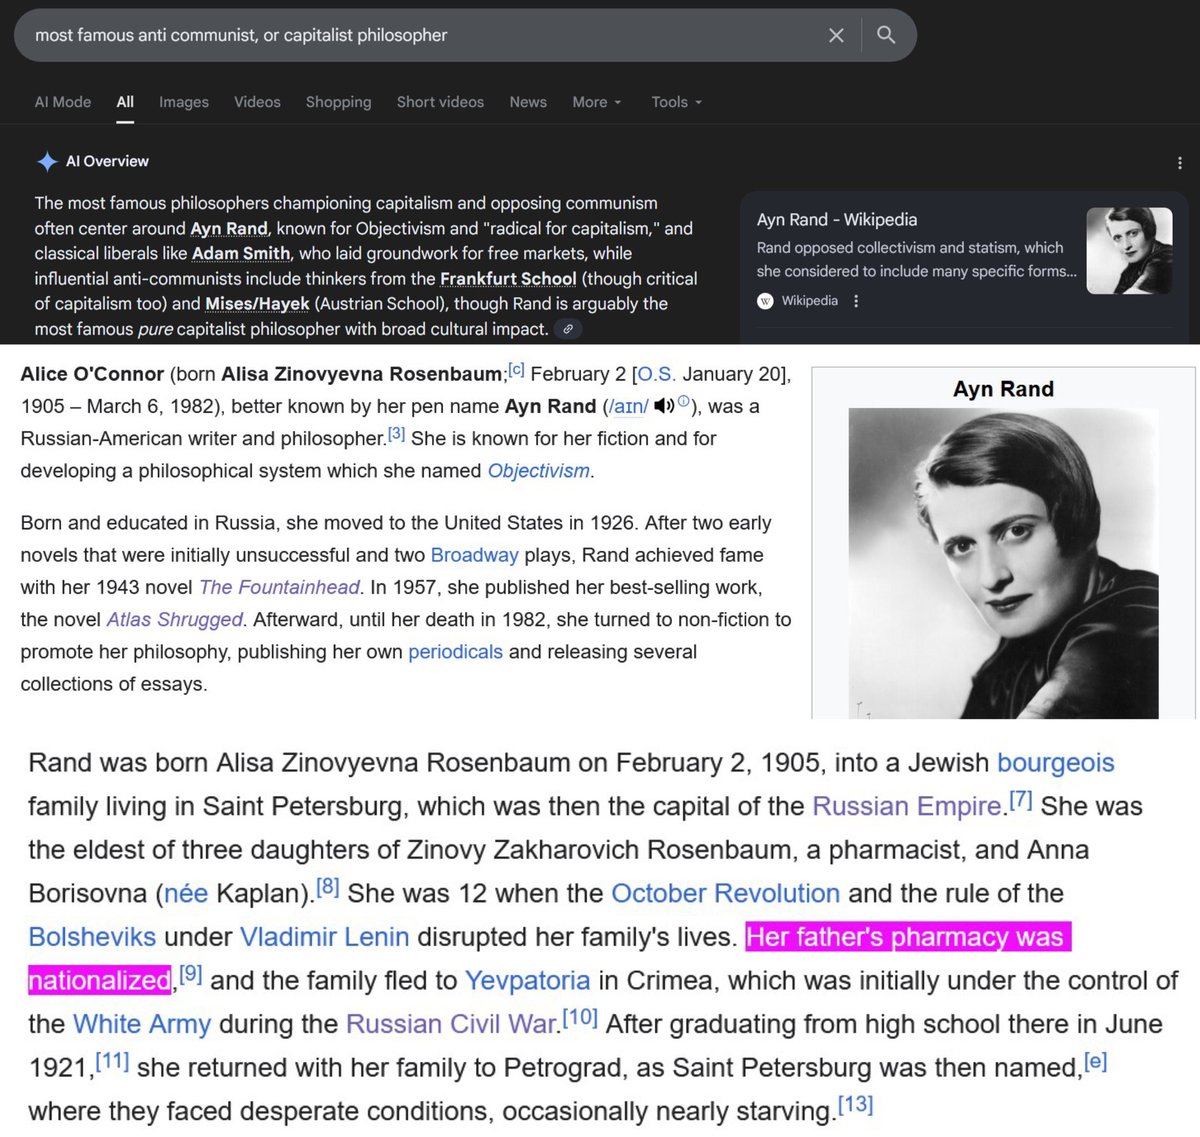
Task: Click the Russian Civil War link
Action: (451, 1024)
